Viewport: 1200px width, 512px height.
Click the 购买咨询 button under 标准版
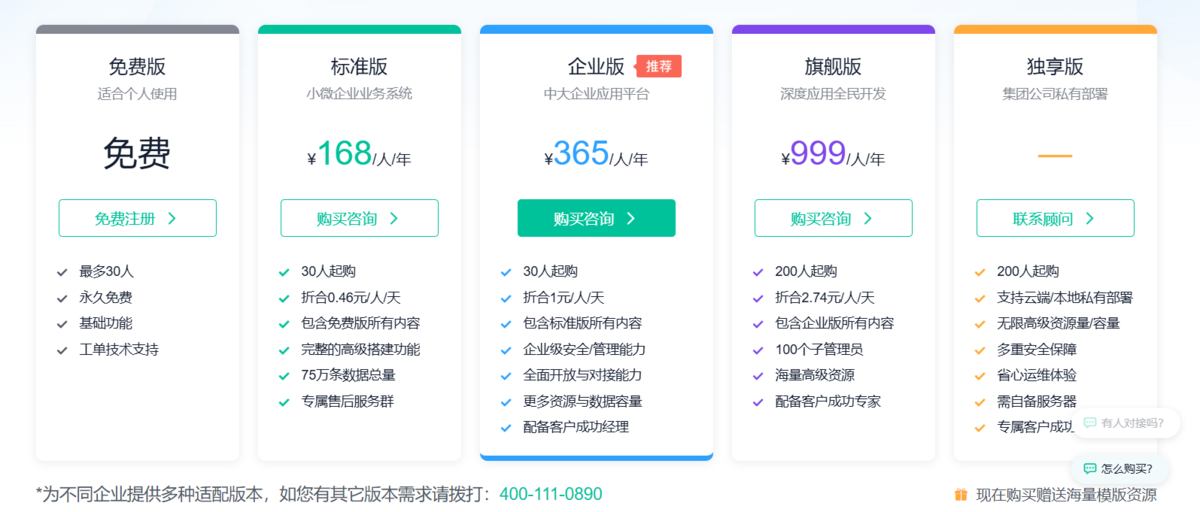click(359, 218)
